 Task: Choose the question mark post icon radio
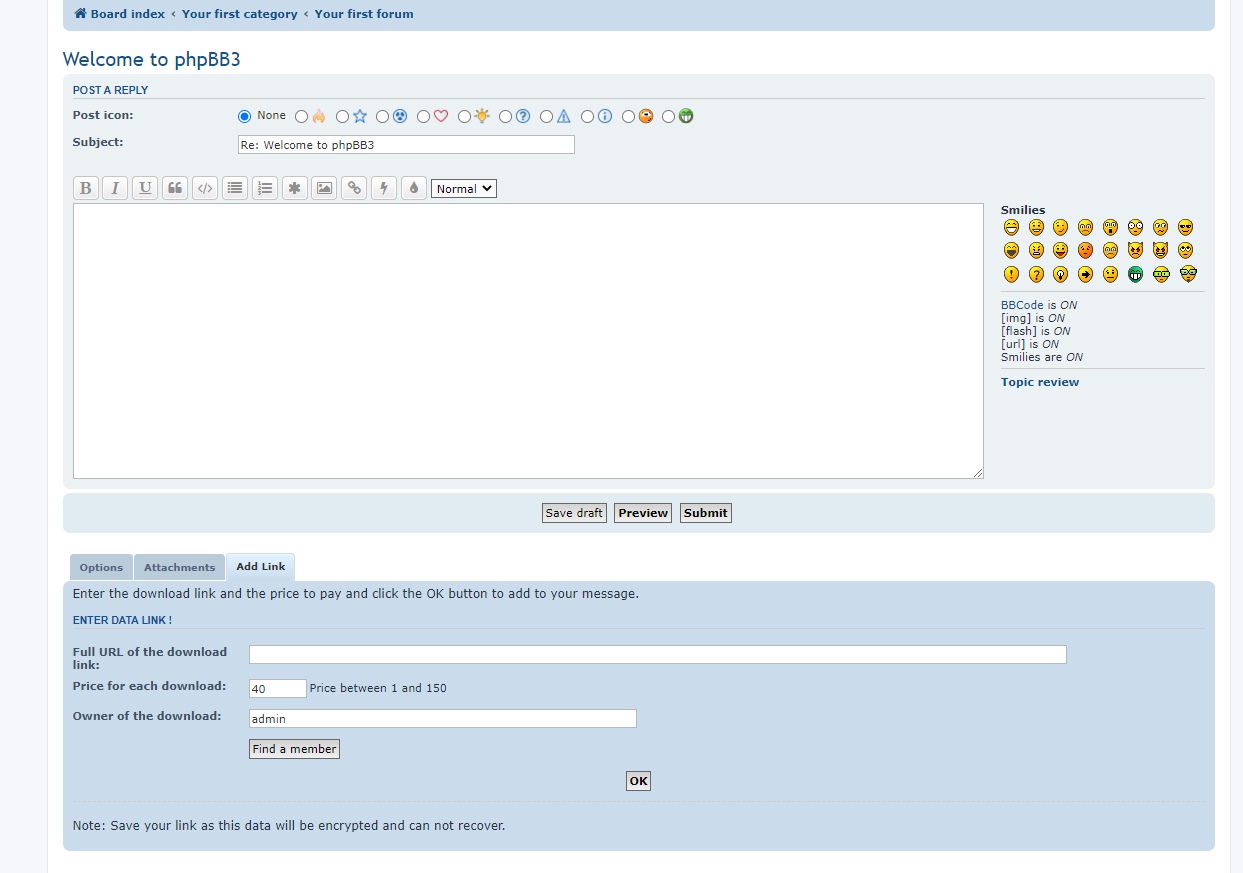coord(506,117)
